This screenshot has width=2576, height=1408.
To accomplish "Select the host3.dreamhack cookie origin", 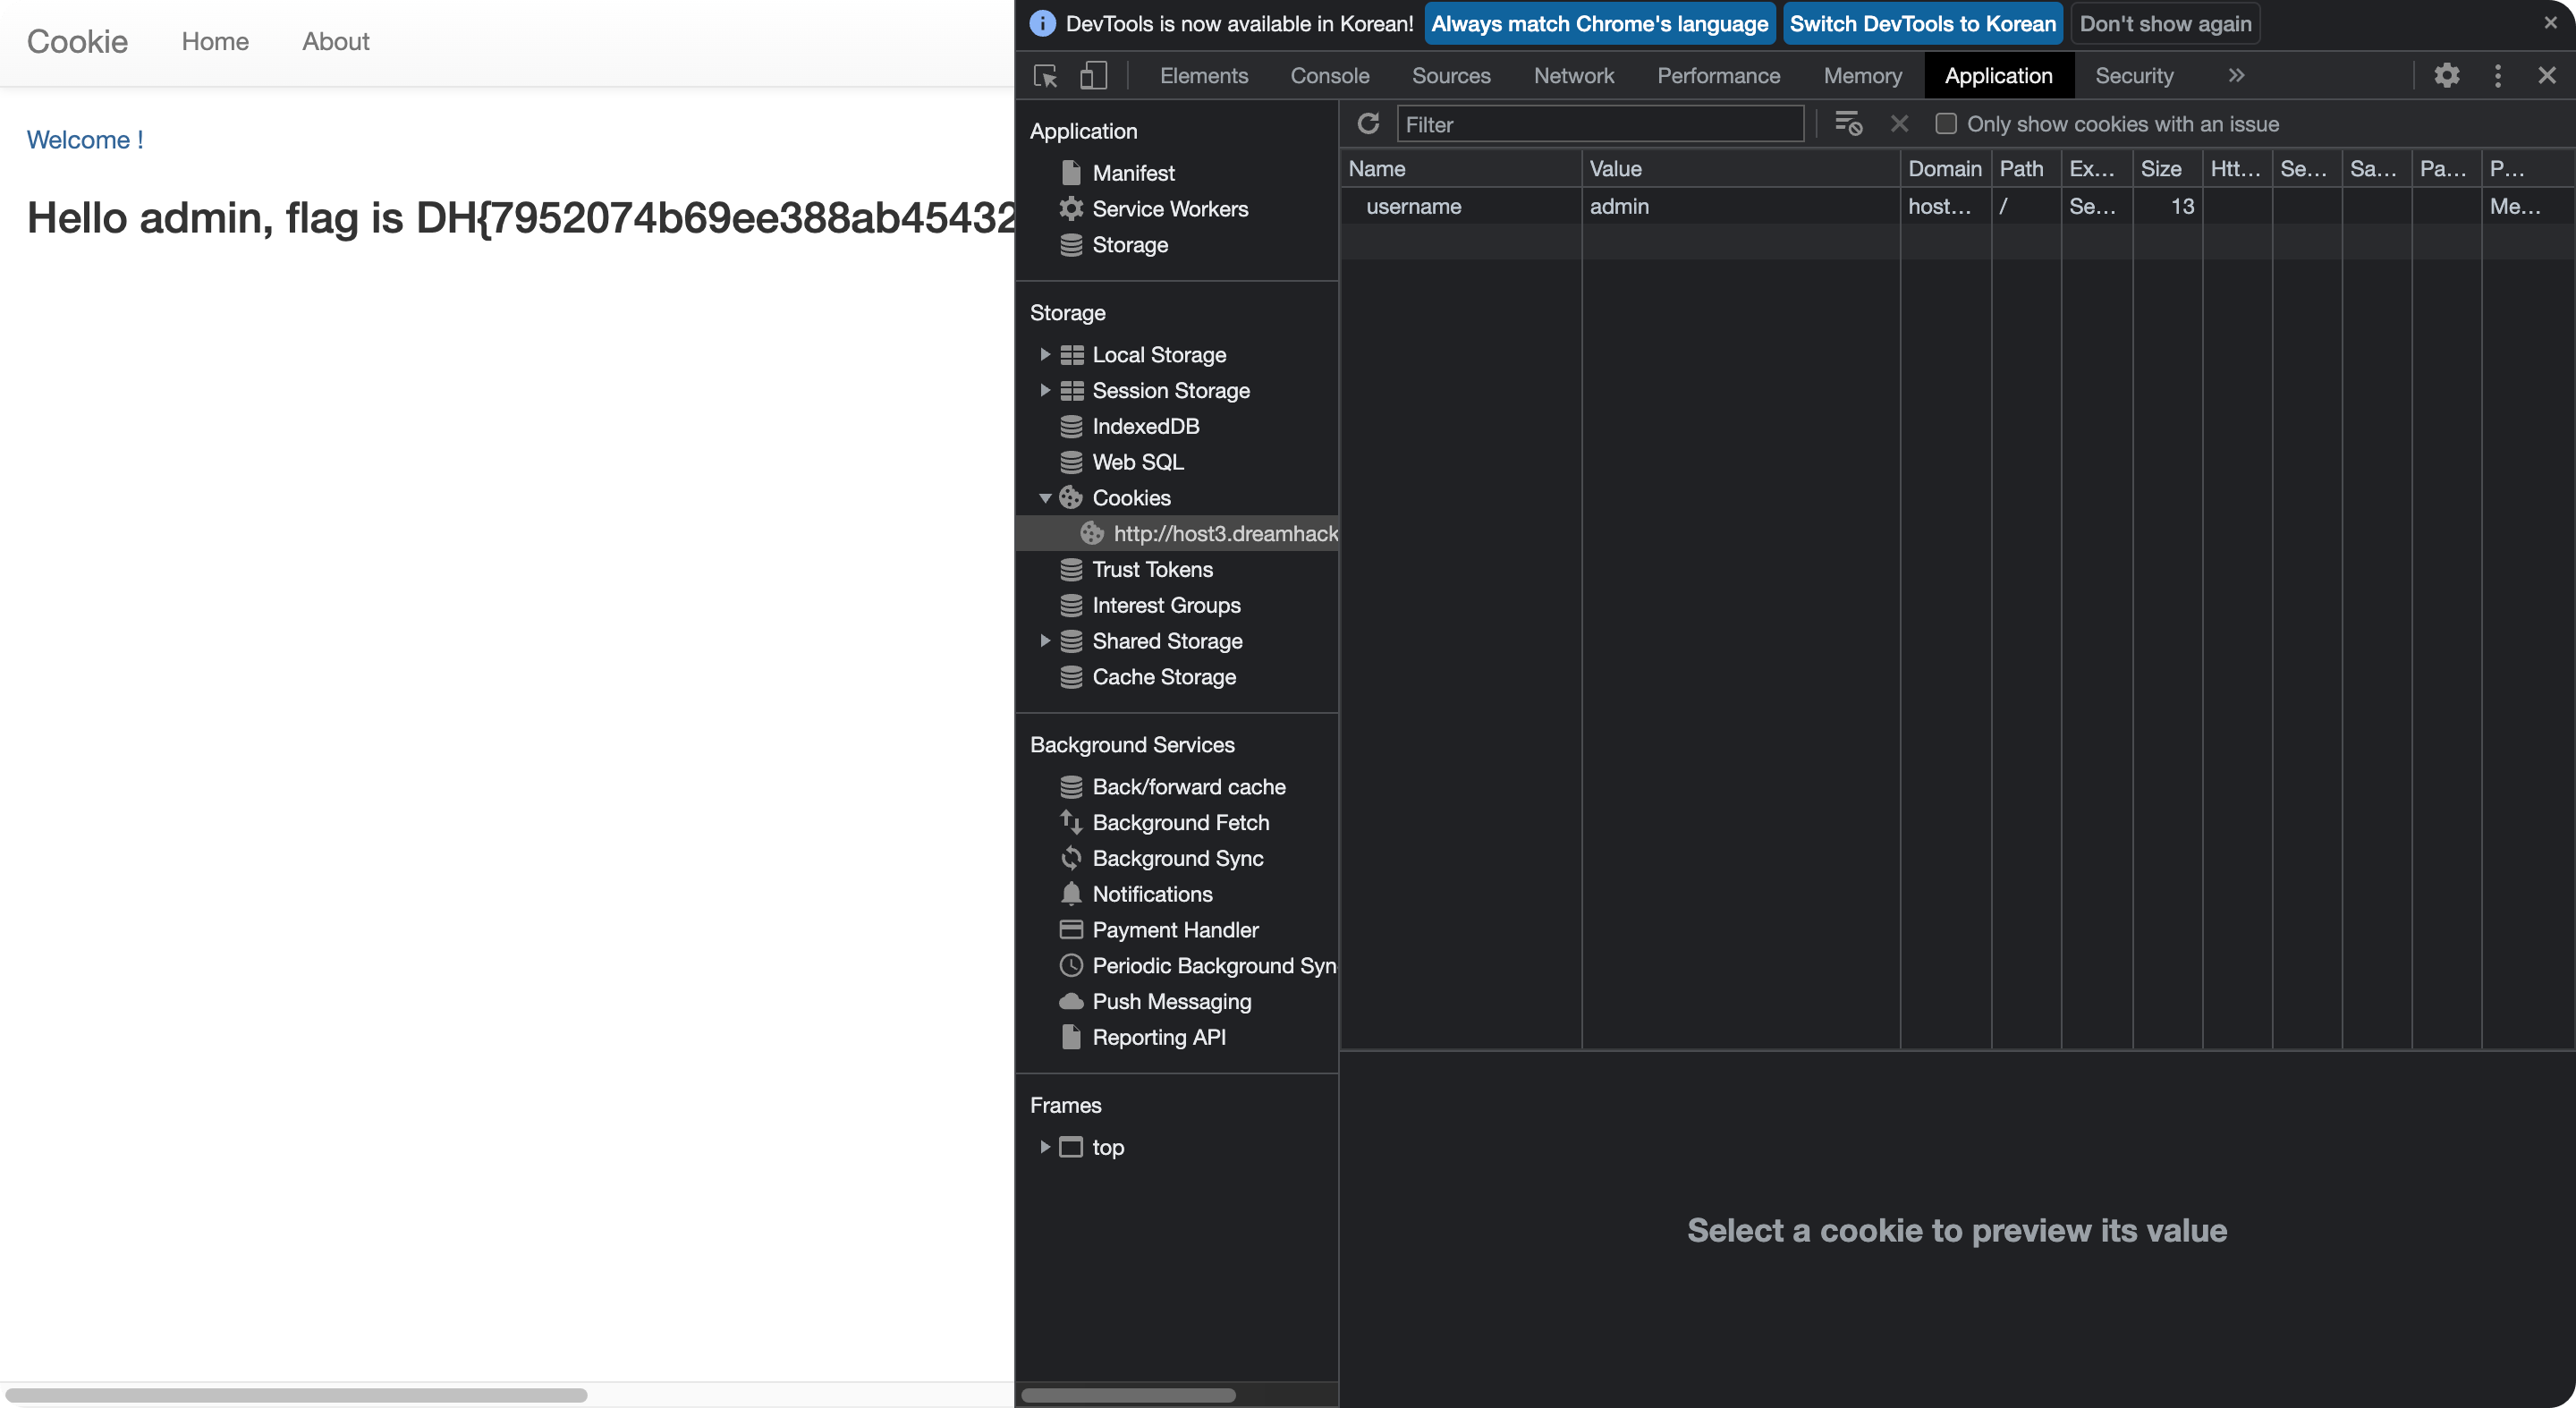I will click(1177, 534).
